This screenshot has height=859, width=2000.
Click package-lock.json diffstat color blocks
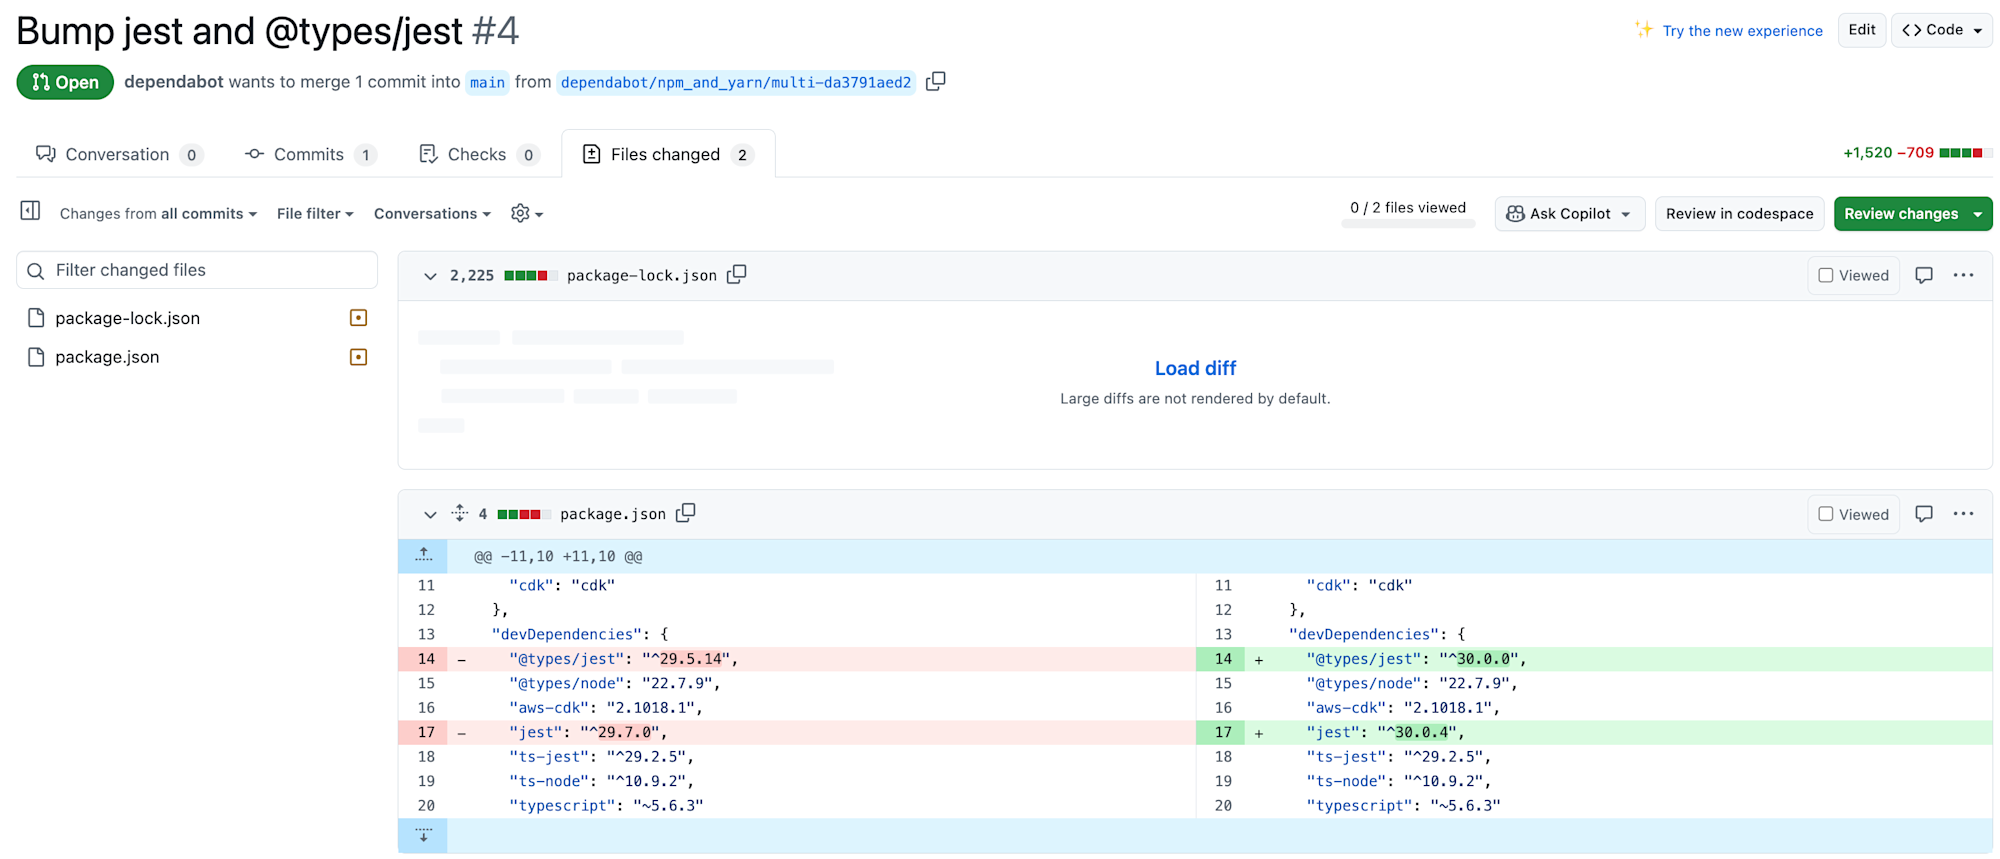coord(530,275)
